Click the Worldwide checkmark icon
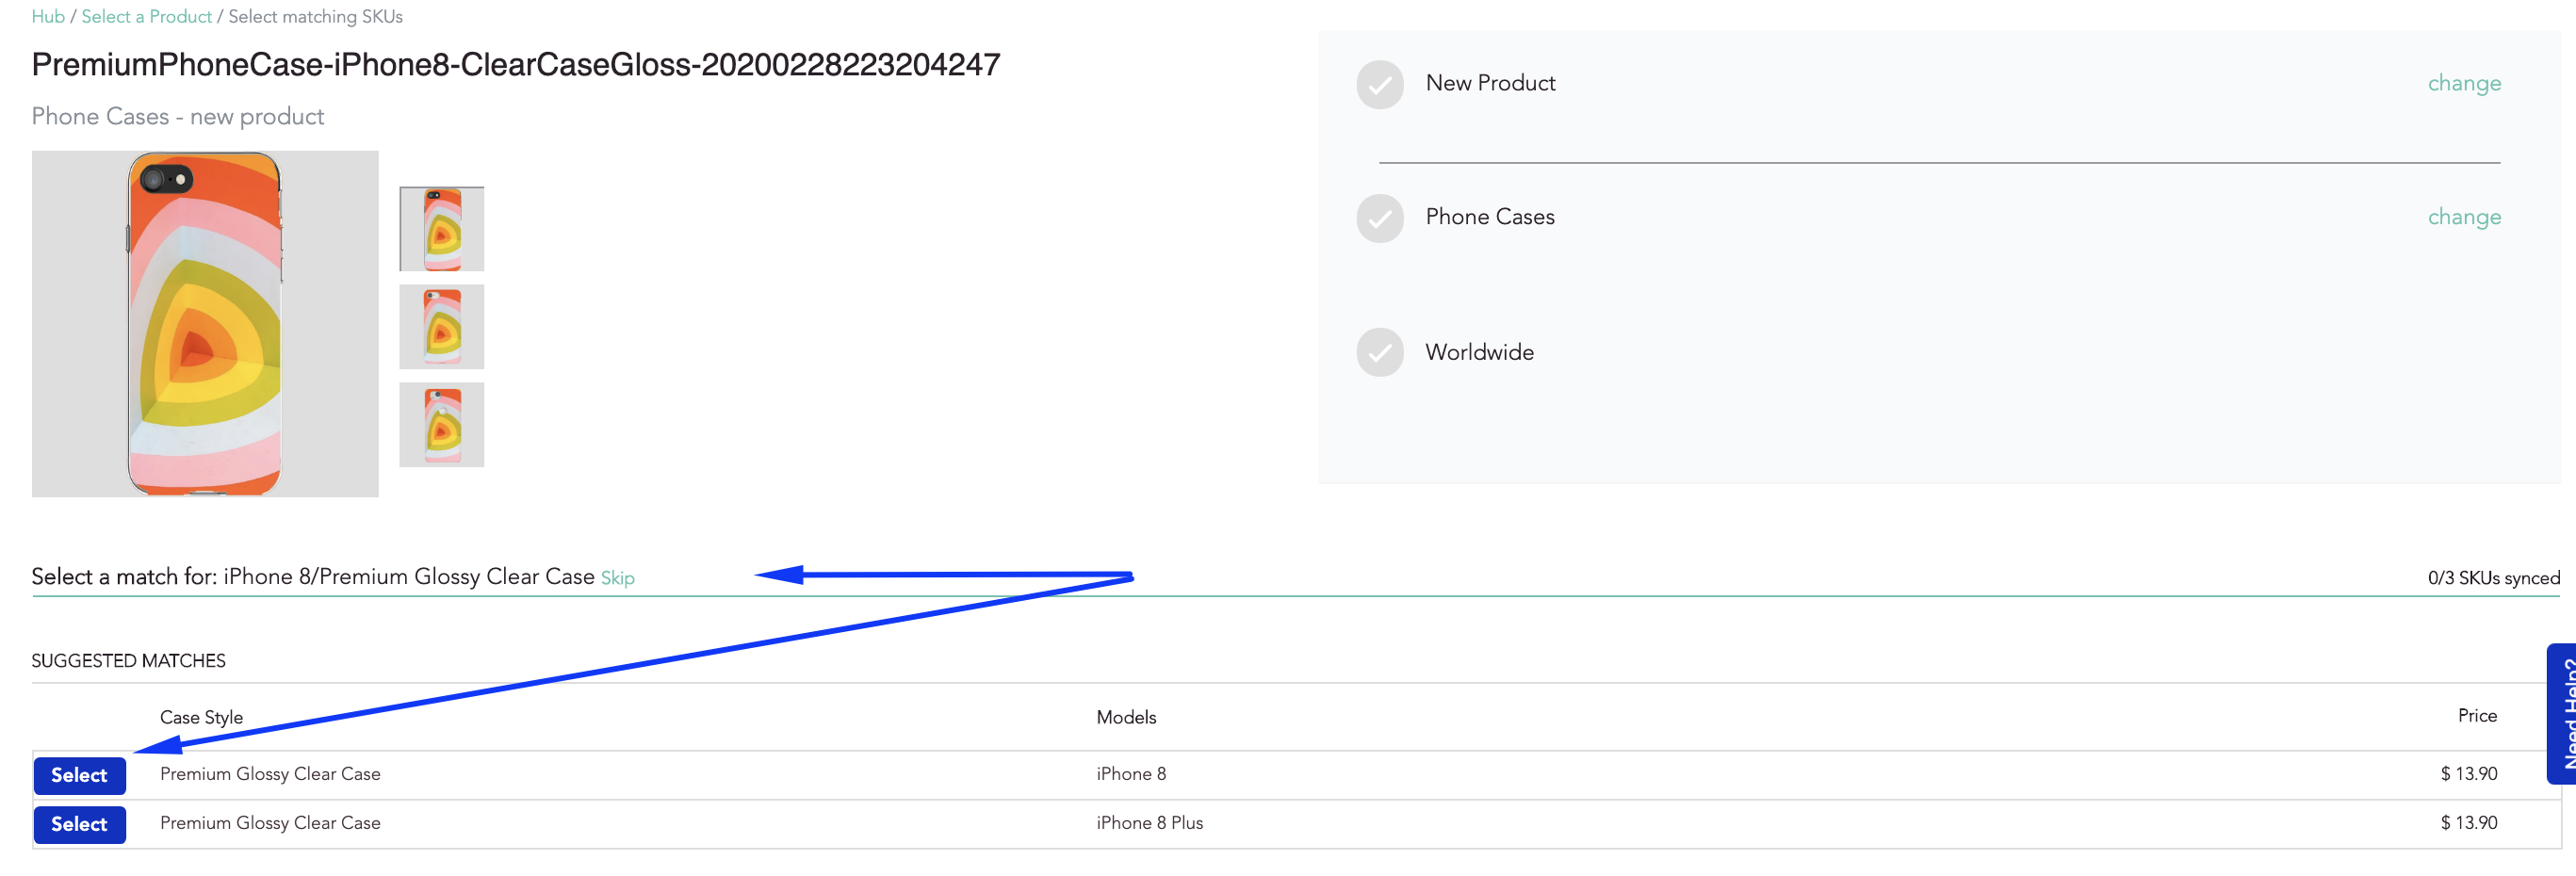Viewport: 2576px width, 876px height. pyautogui.click(x=1380, y=352)
